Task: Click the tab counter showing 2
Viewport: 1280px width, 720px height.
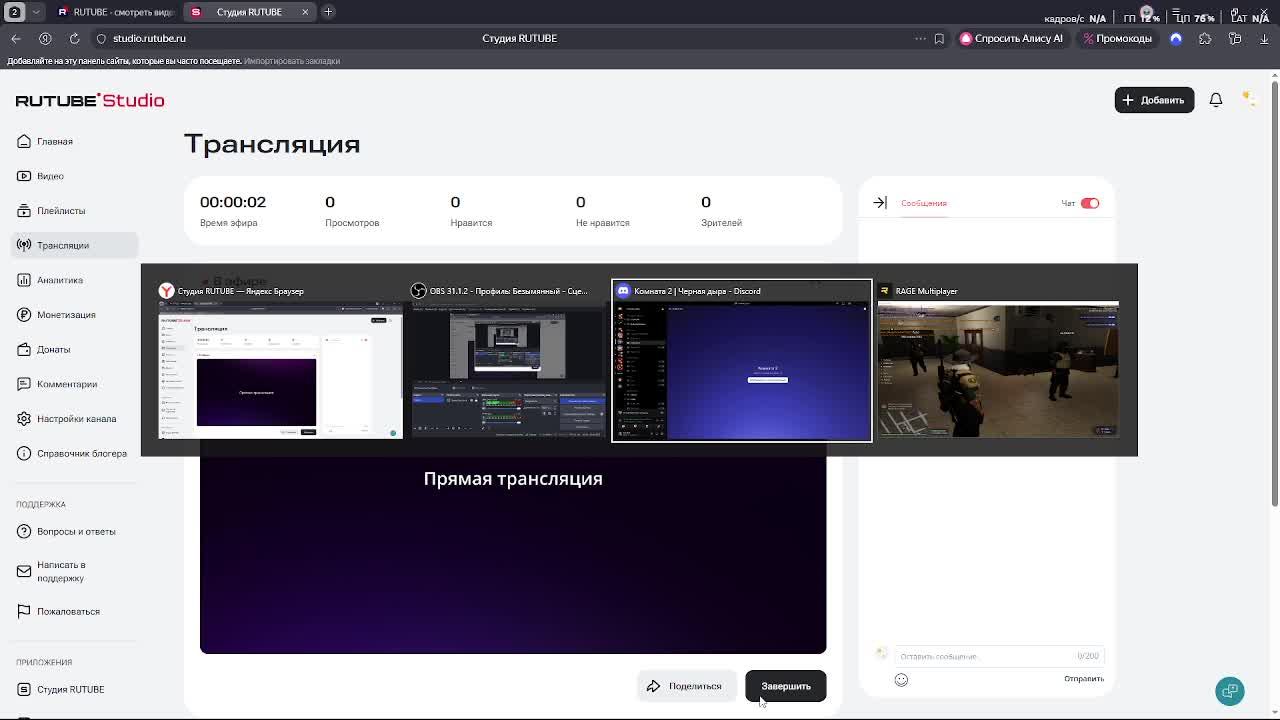Action: coord(15,12)
